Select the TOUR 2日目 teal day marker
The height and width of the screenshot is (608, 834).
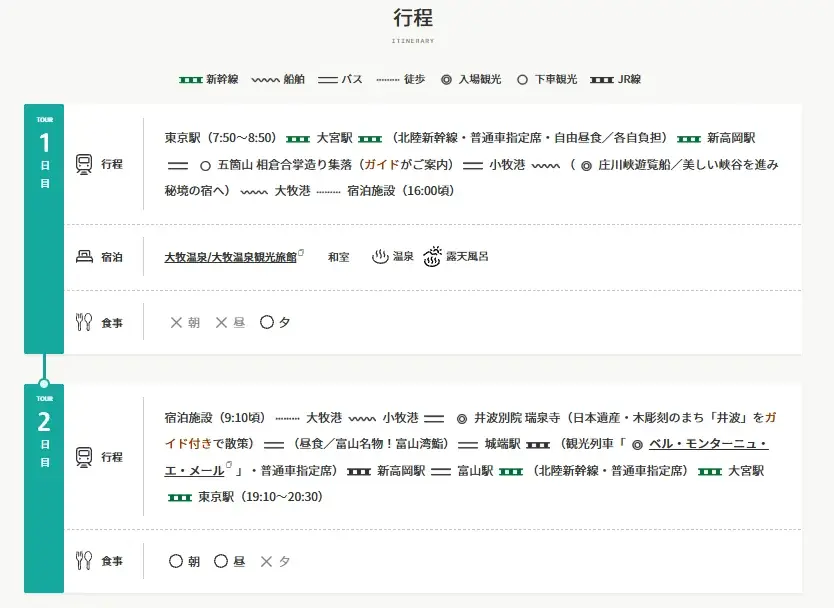[44, 488]
